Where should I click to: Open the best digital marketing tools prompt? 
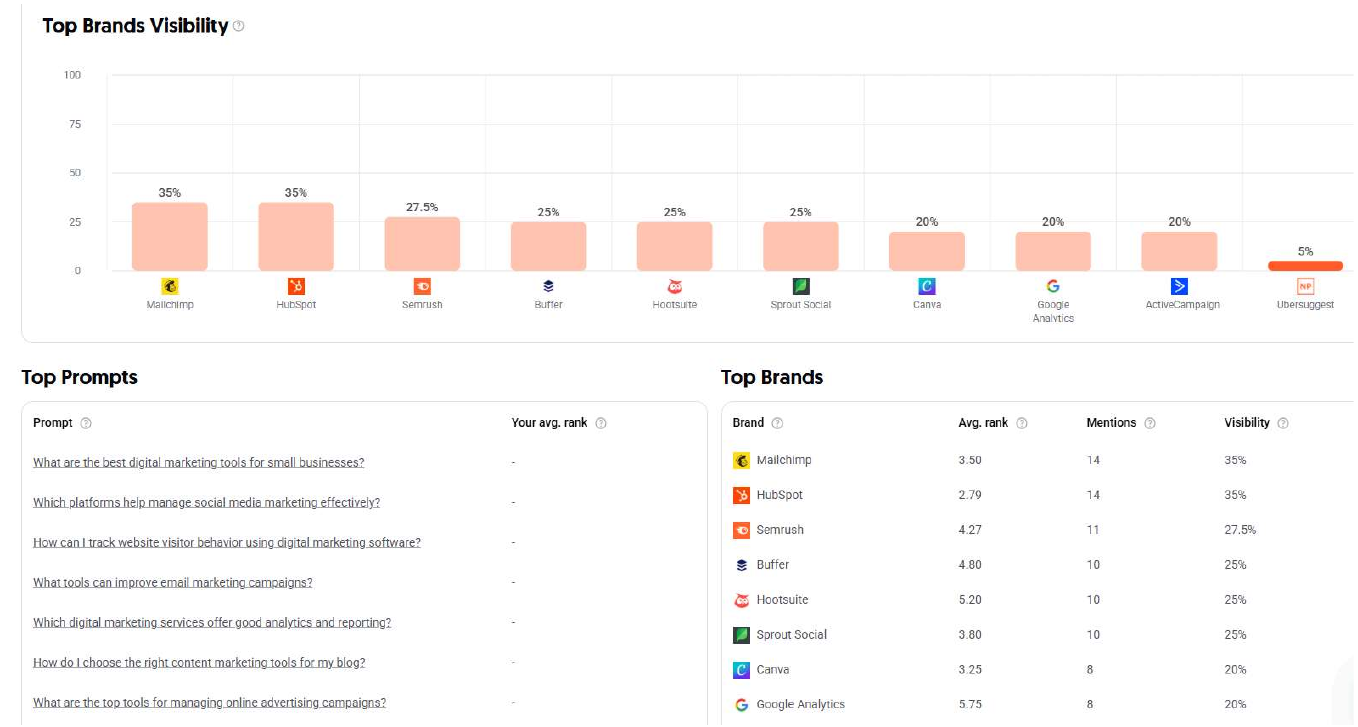[198, 463]
